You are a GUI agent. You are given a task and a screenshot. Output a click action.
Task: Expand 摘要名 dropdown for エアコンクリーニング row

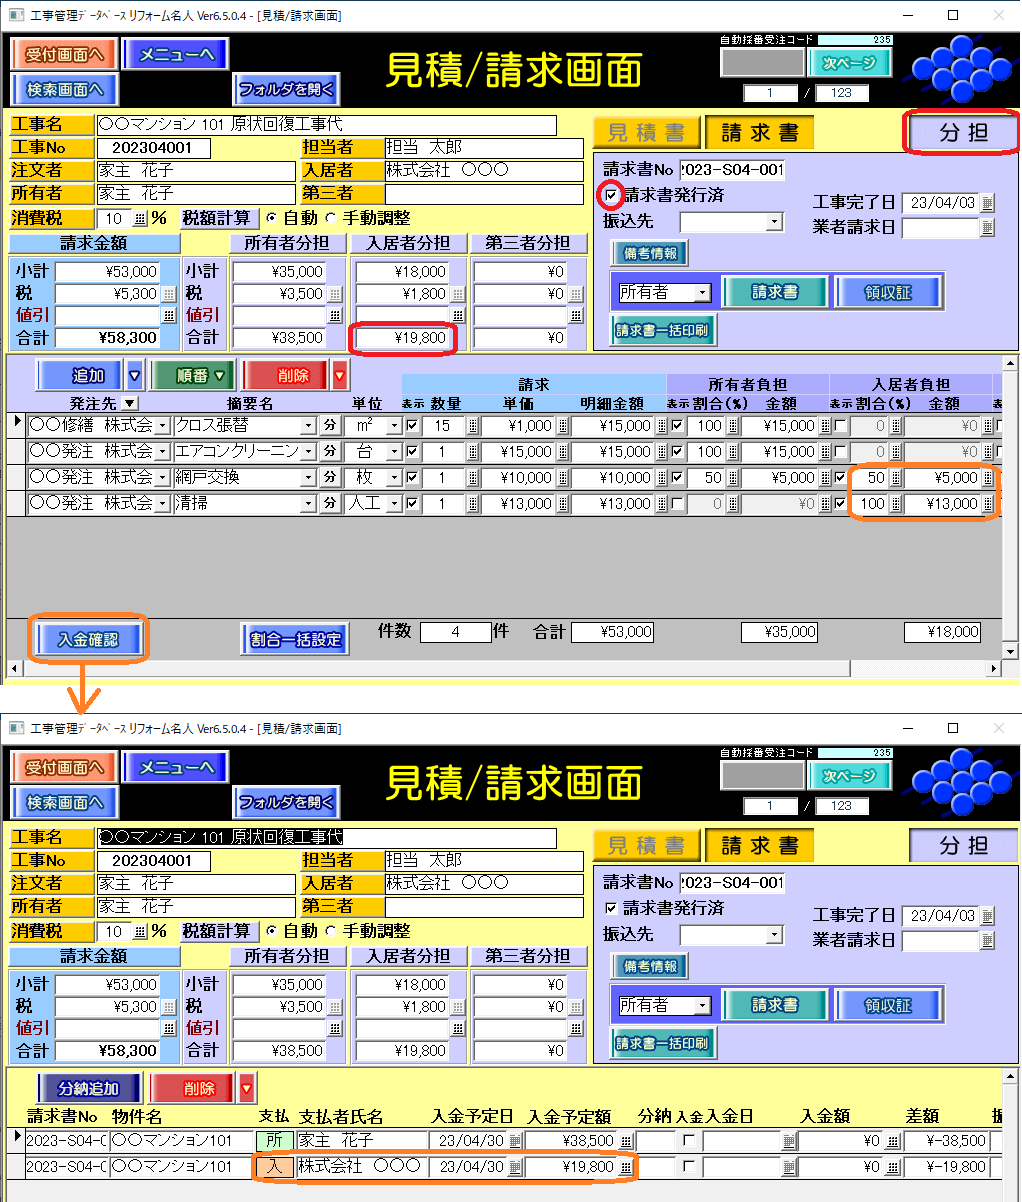308,452
